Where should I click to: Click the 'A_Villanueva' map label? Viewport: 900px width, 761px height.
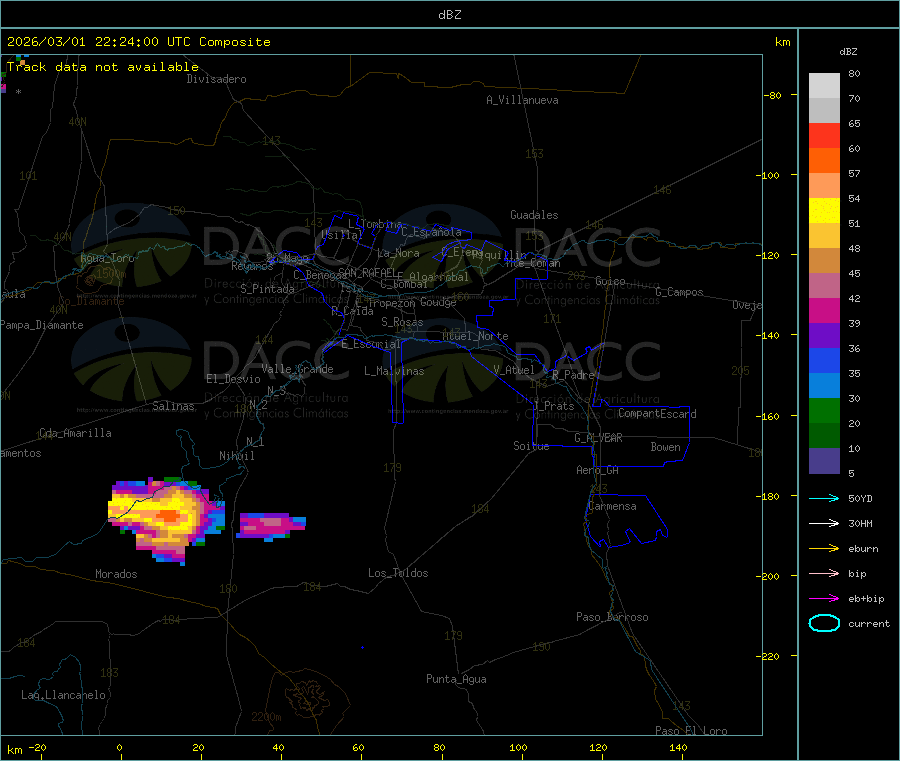tap(522, 100)
